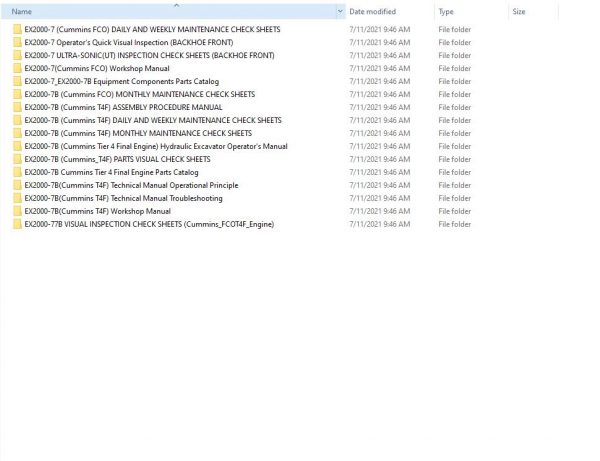
Task: Select EX2000-7B(Cummins T4F) Workshop Manual folder name
Action: click(x=98, y=212)
